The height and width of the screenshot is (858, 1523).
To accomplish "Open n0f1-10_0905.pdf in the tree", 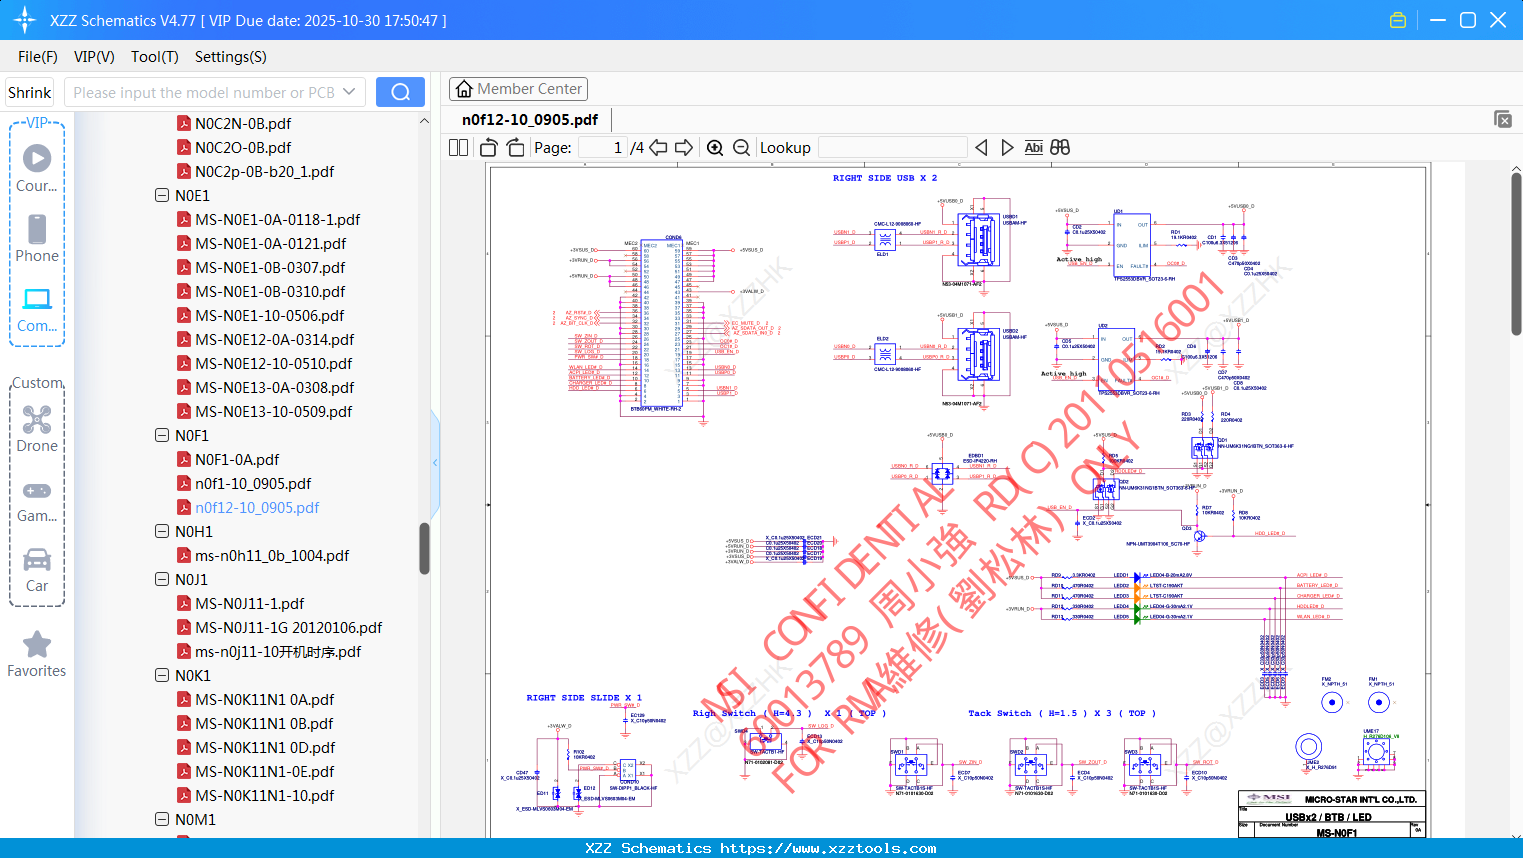I will pyautogui.click(x=253, y=483).
